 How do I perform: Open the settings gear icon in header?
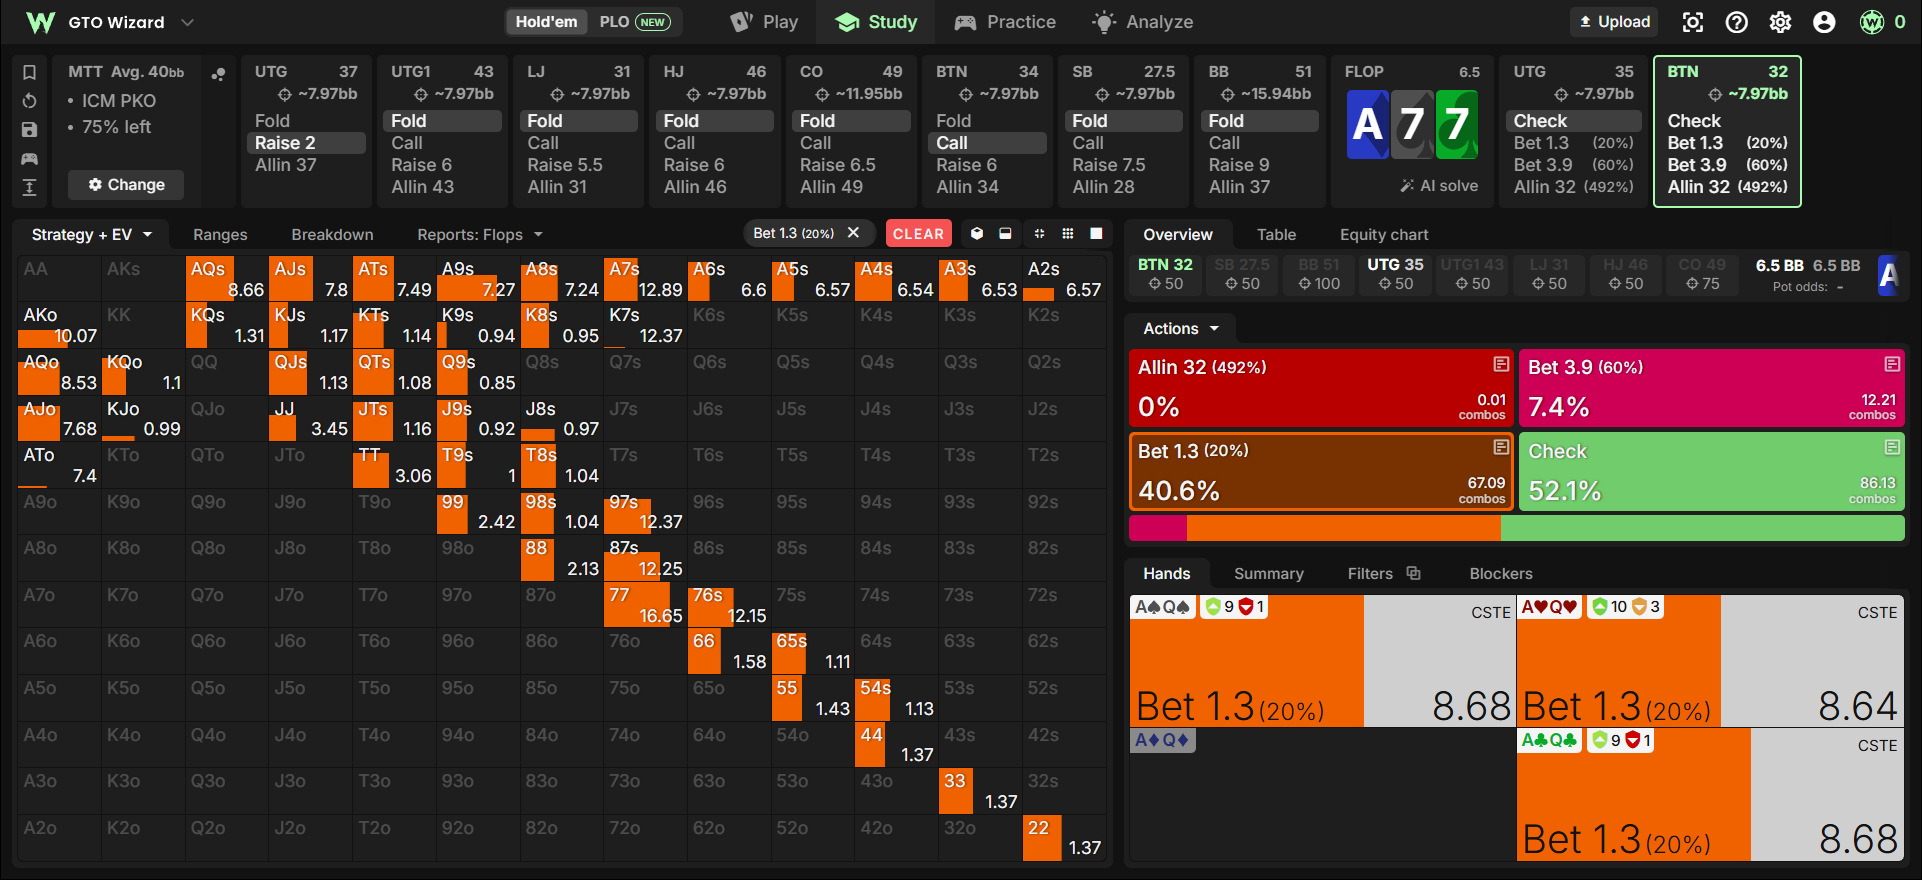(x=1781, y=22)
